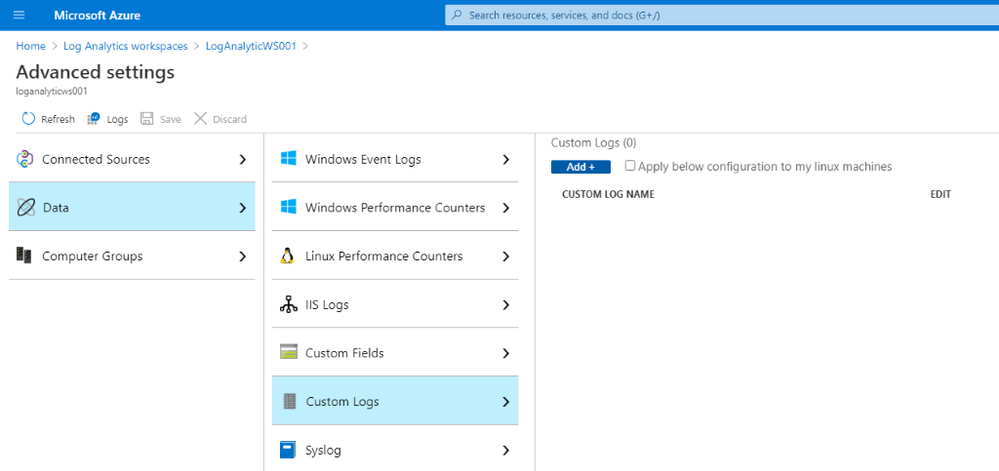
Task: Expand Custom Fields chevron
Action: 506,353
